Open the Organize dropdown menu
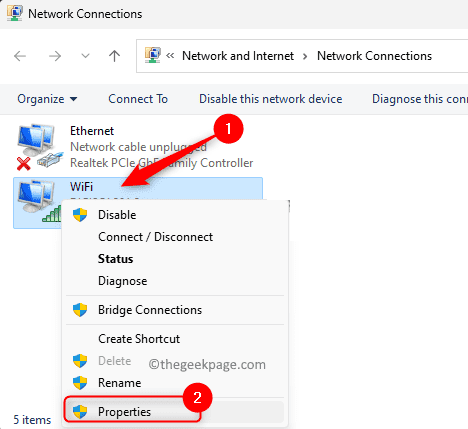 click(47, 99)
